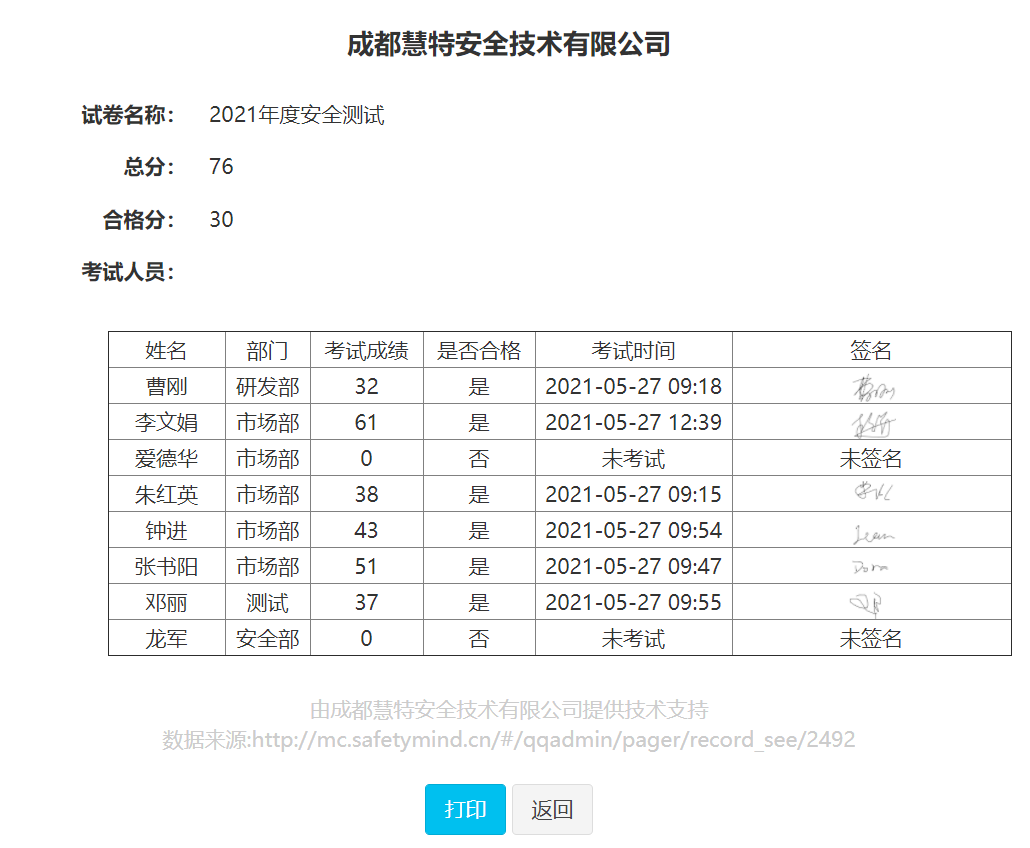
Task: Select 朱红英's signature image
Action: [873, 491]
